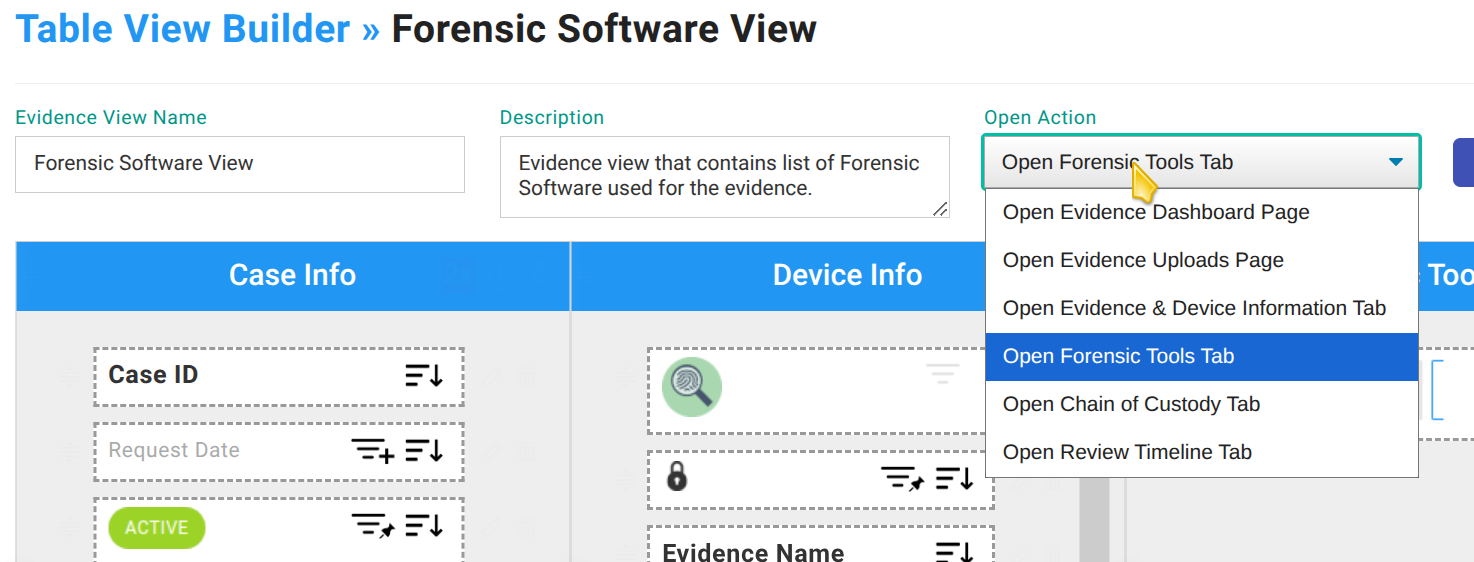1474x562 pixels.
Task: Click the sort icon on ACTIVE status row
Action: point(424,526)
